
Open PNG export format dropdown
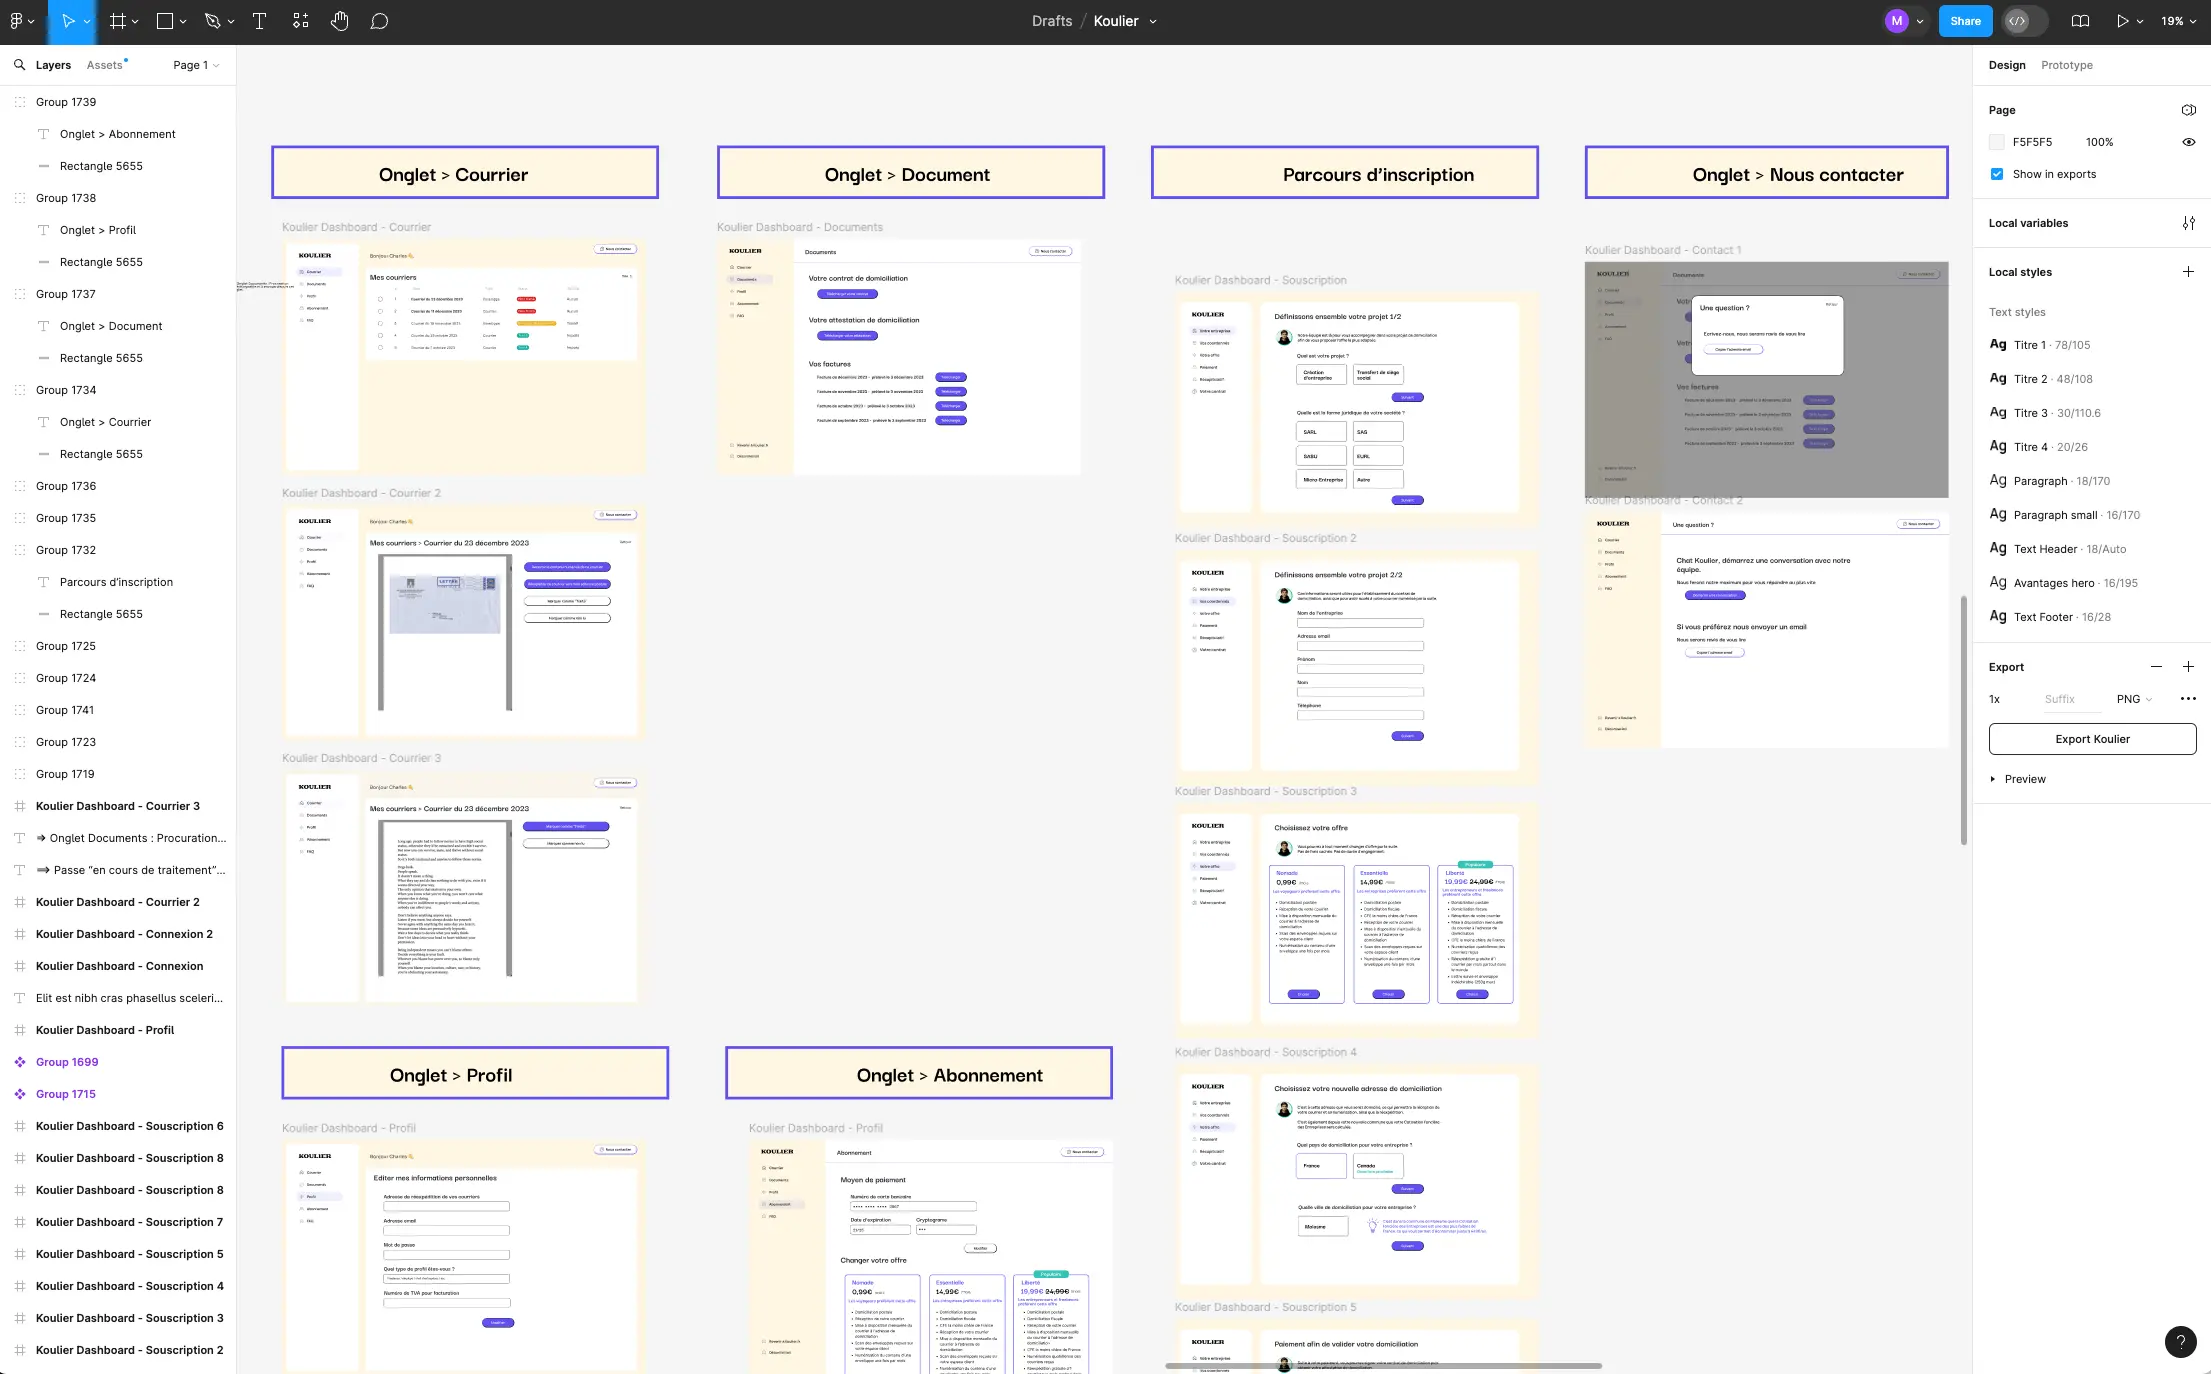(x=2134, y=699)
